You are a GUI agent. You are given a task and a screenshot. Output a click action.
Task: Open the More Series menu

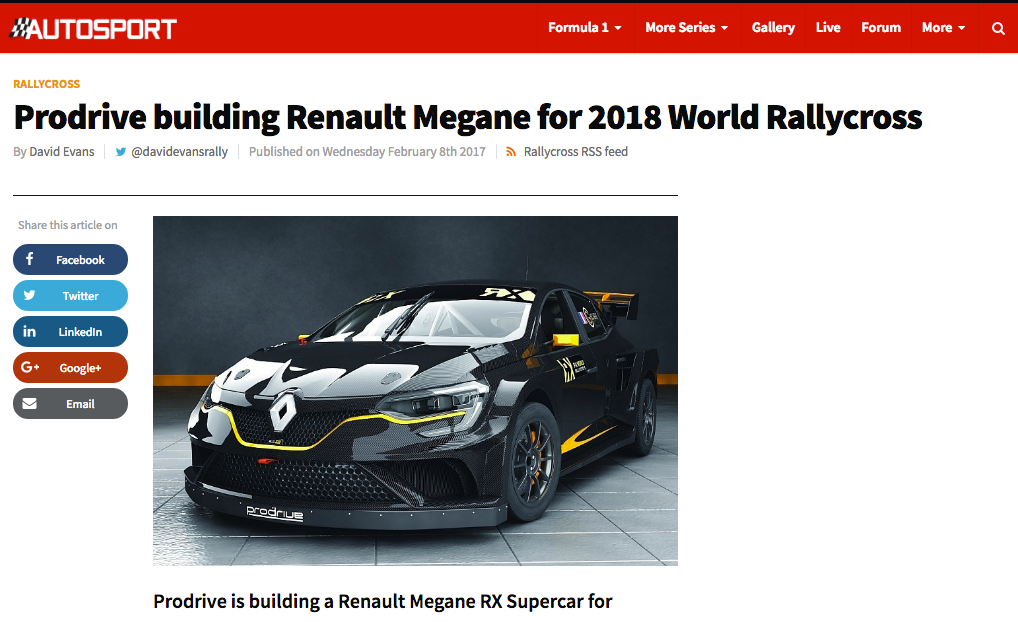click(680, 27)
